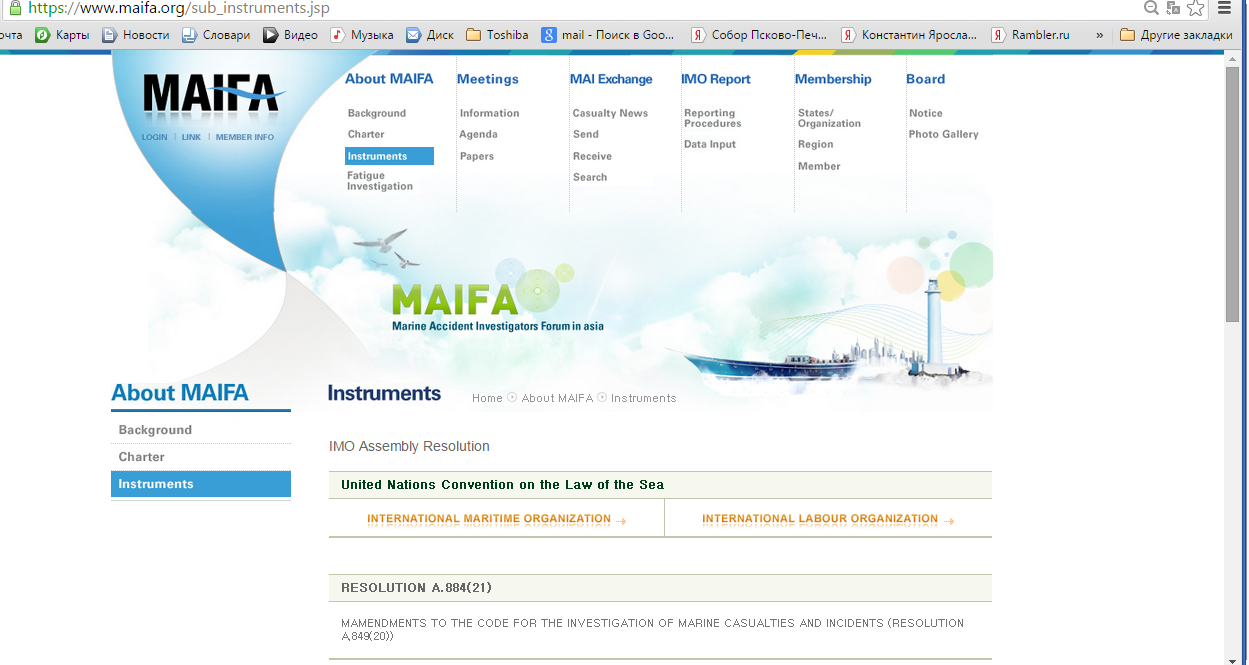Viewport: 1249px width, 665px height.
Task: Click Instruments in the breadcrumb trail
Action: (x=644, y=398)
